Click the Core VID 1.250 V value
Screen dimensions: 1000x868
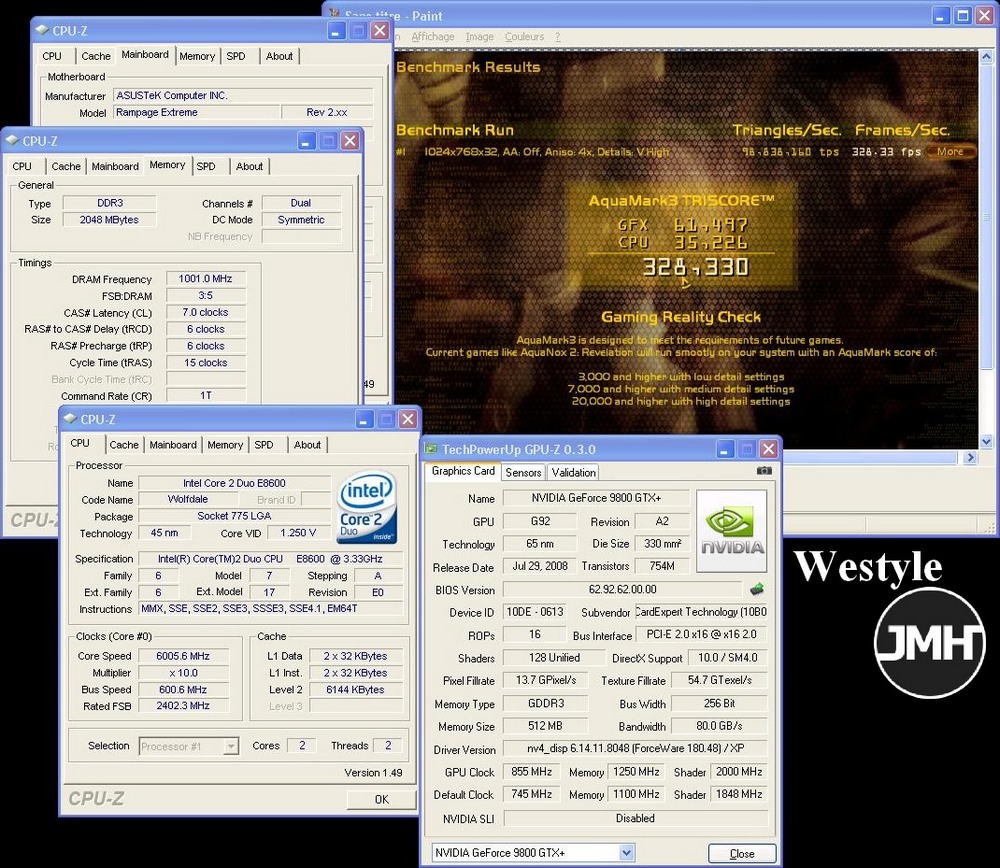[297, 533]
